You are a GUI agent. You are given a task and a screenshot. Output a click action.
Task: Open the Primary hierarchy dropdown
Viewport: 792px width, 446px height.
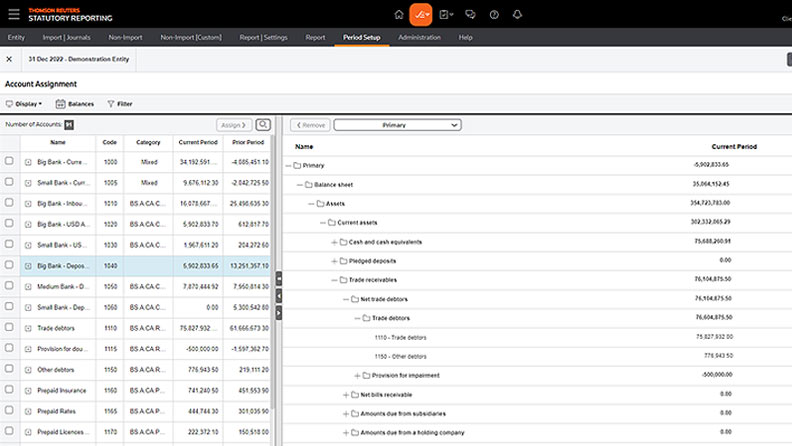tap(397, 125)
